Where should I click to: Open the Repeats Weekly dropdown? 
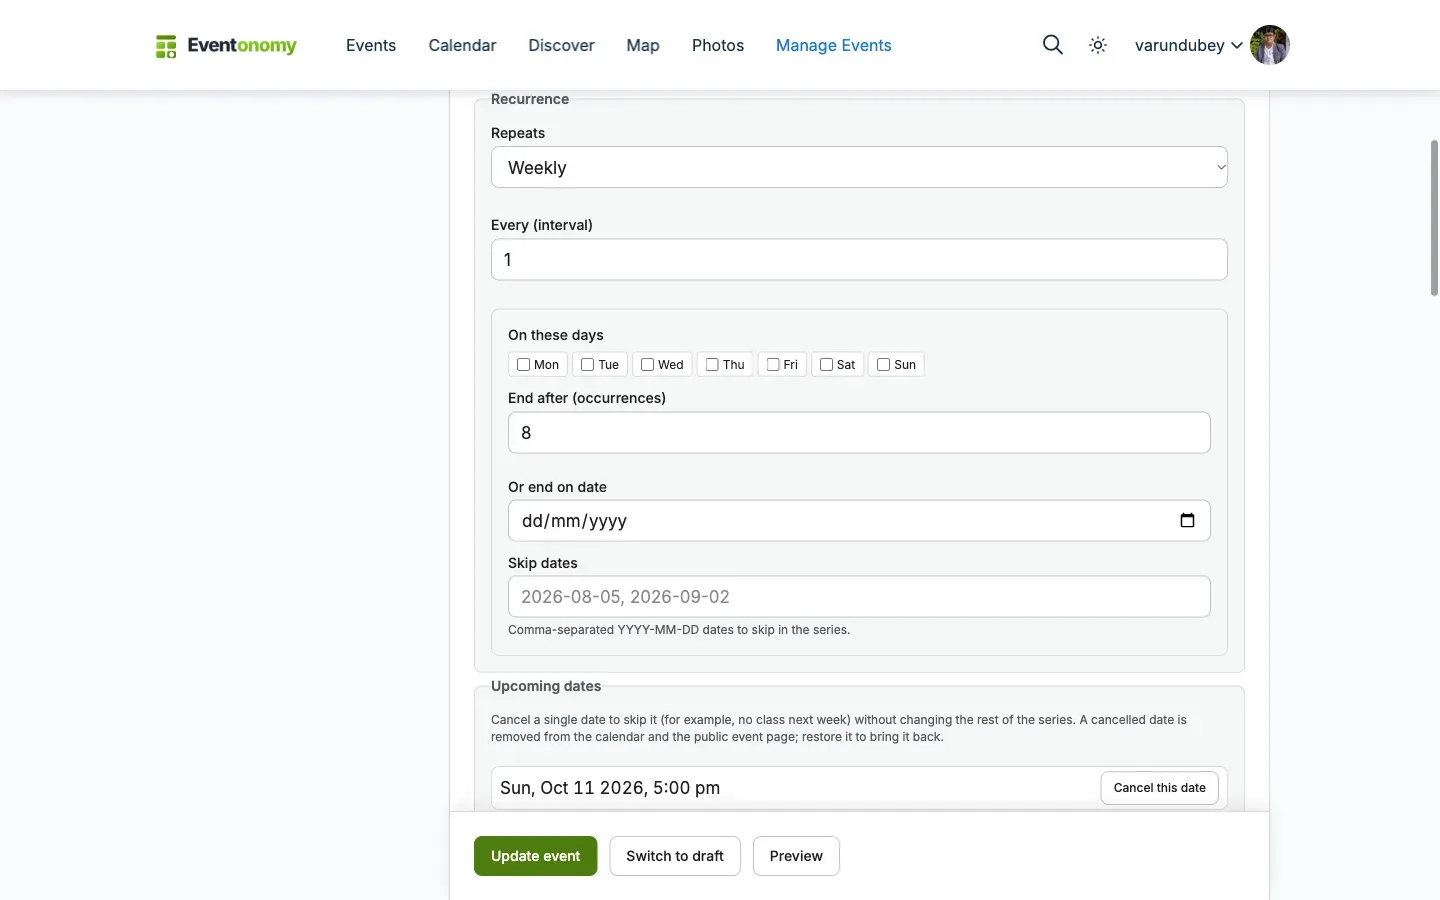(x=859, y=167)
